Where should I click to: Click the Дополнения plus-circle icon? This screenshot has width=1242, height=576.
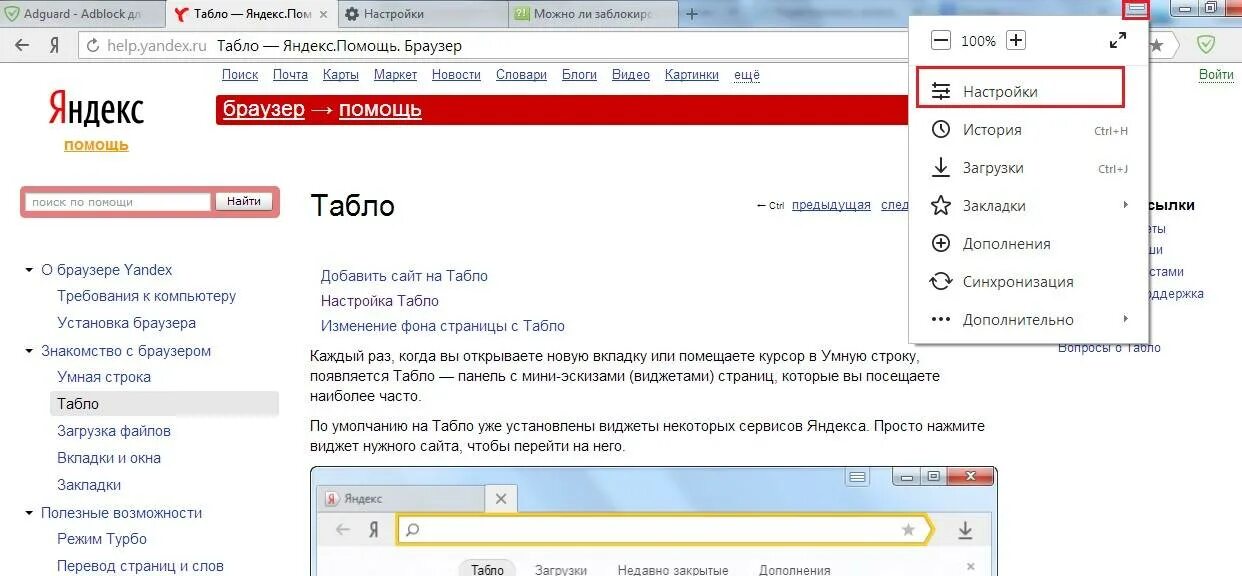click(941, 243)
